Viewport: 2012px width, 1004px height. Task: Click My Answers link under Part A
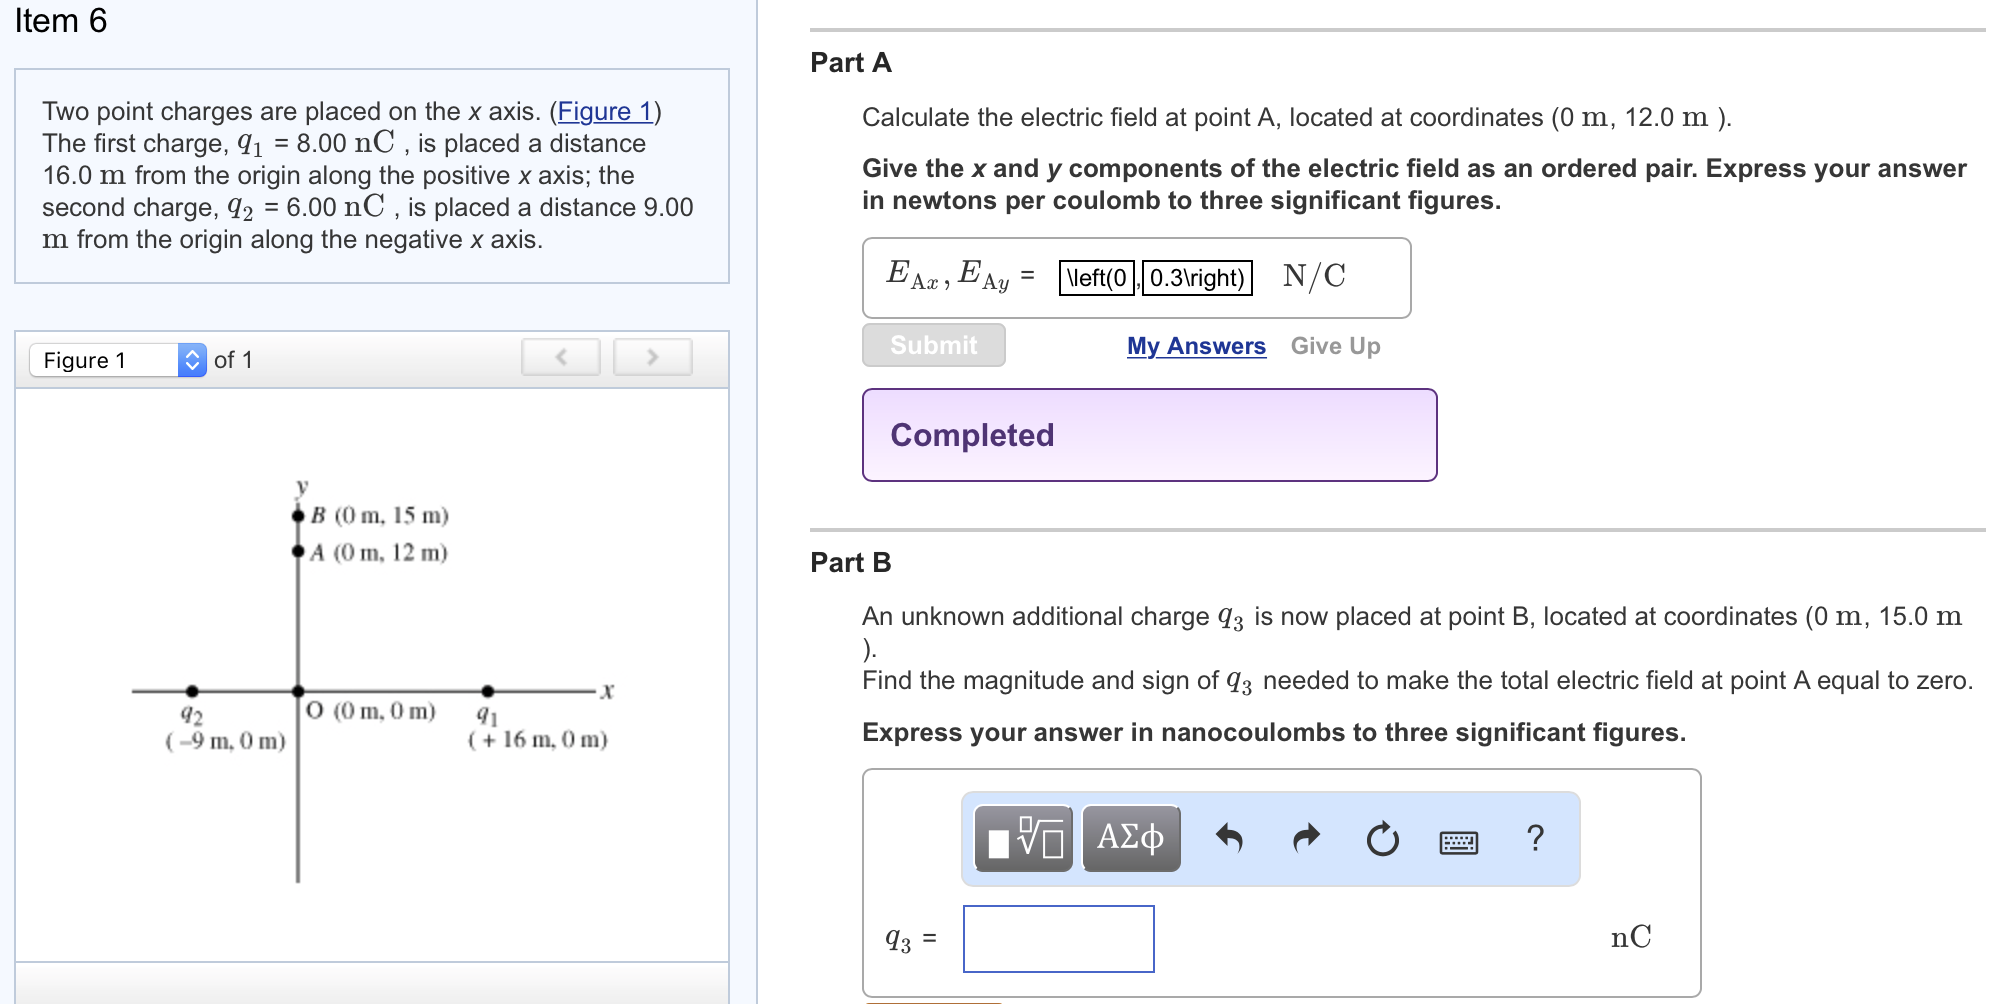(x=1195, y=346)
